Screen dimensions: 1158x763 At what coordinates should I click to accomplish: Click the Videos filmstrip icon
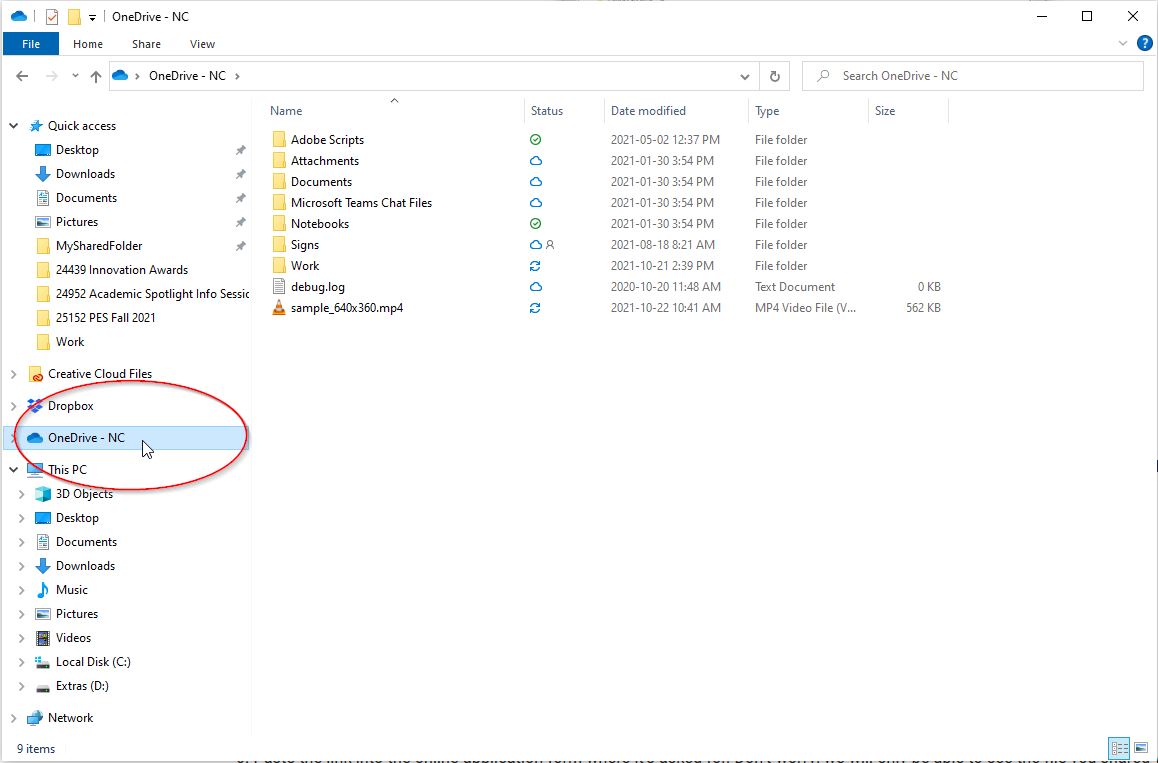click(x=43, y=638)
